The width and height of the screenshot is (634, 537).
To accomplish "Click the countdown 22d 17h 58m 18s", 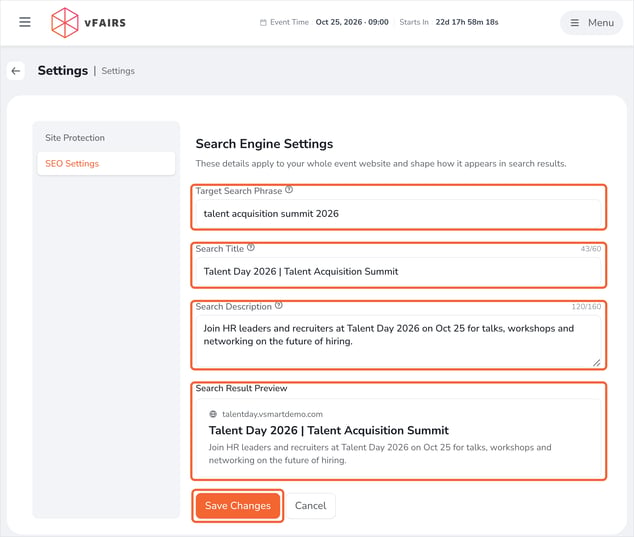I will click(467, 22).
